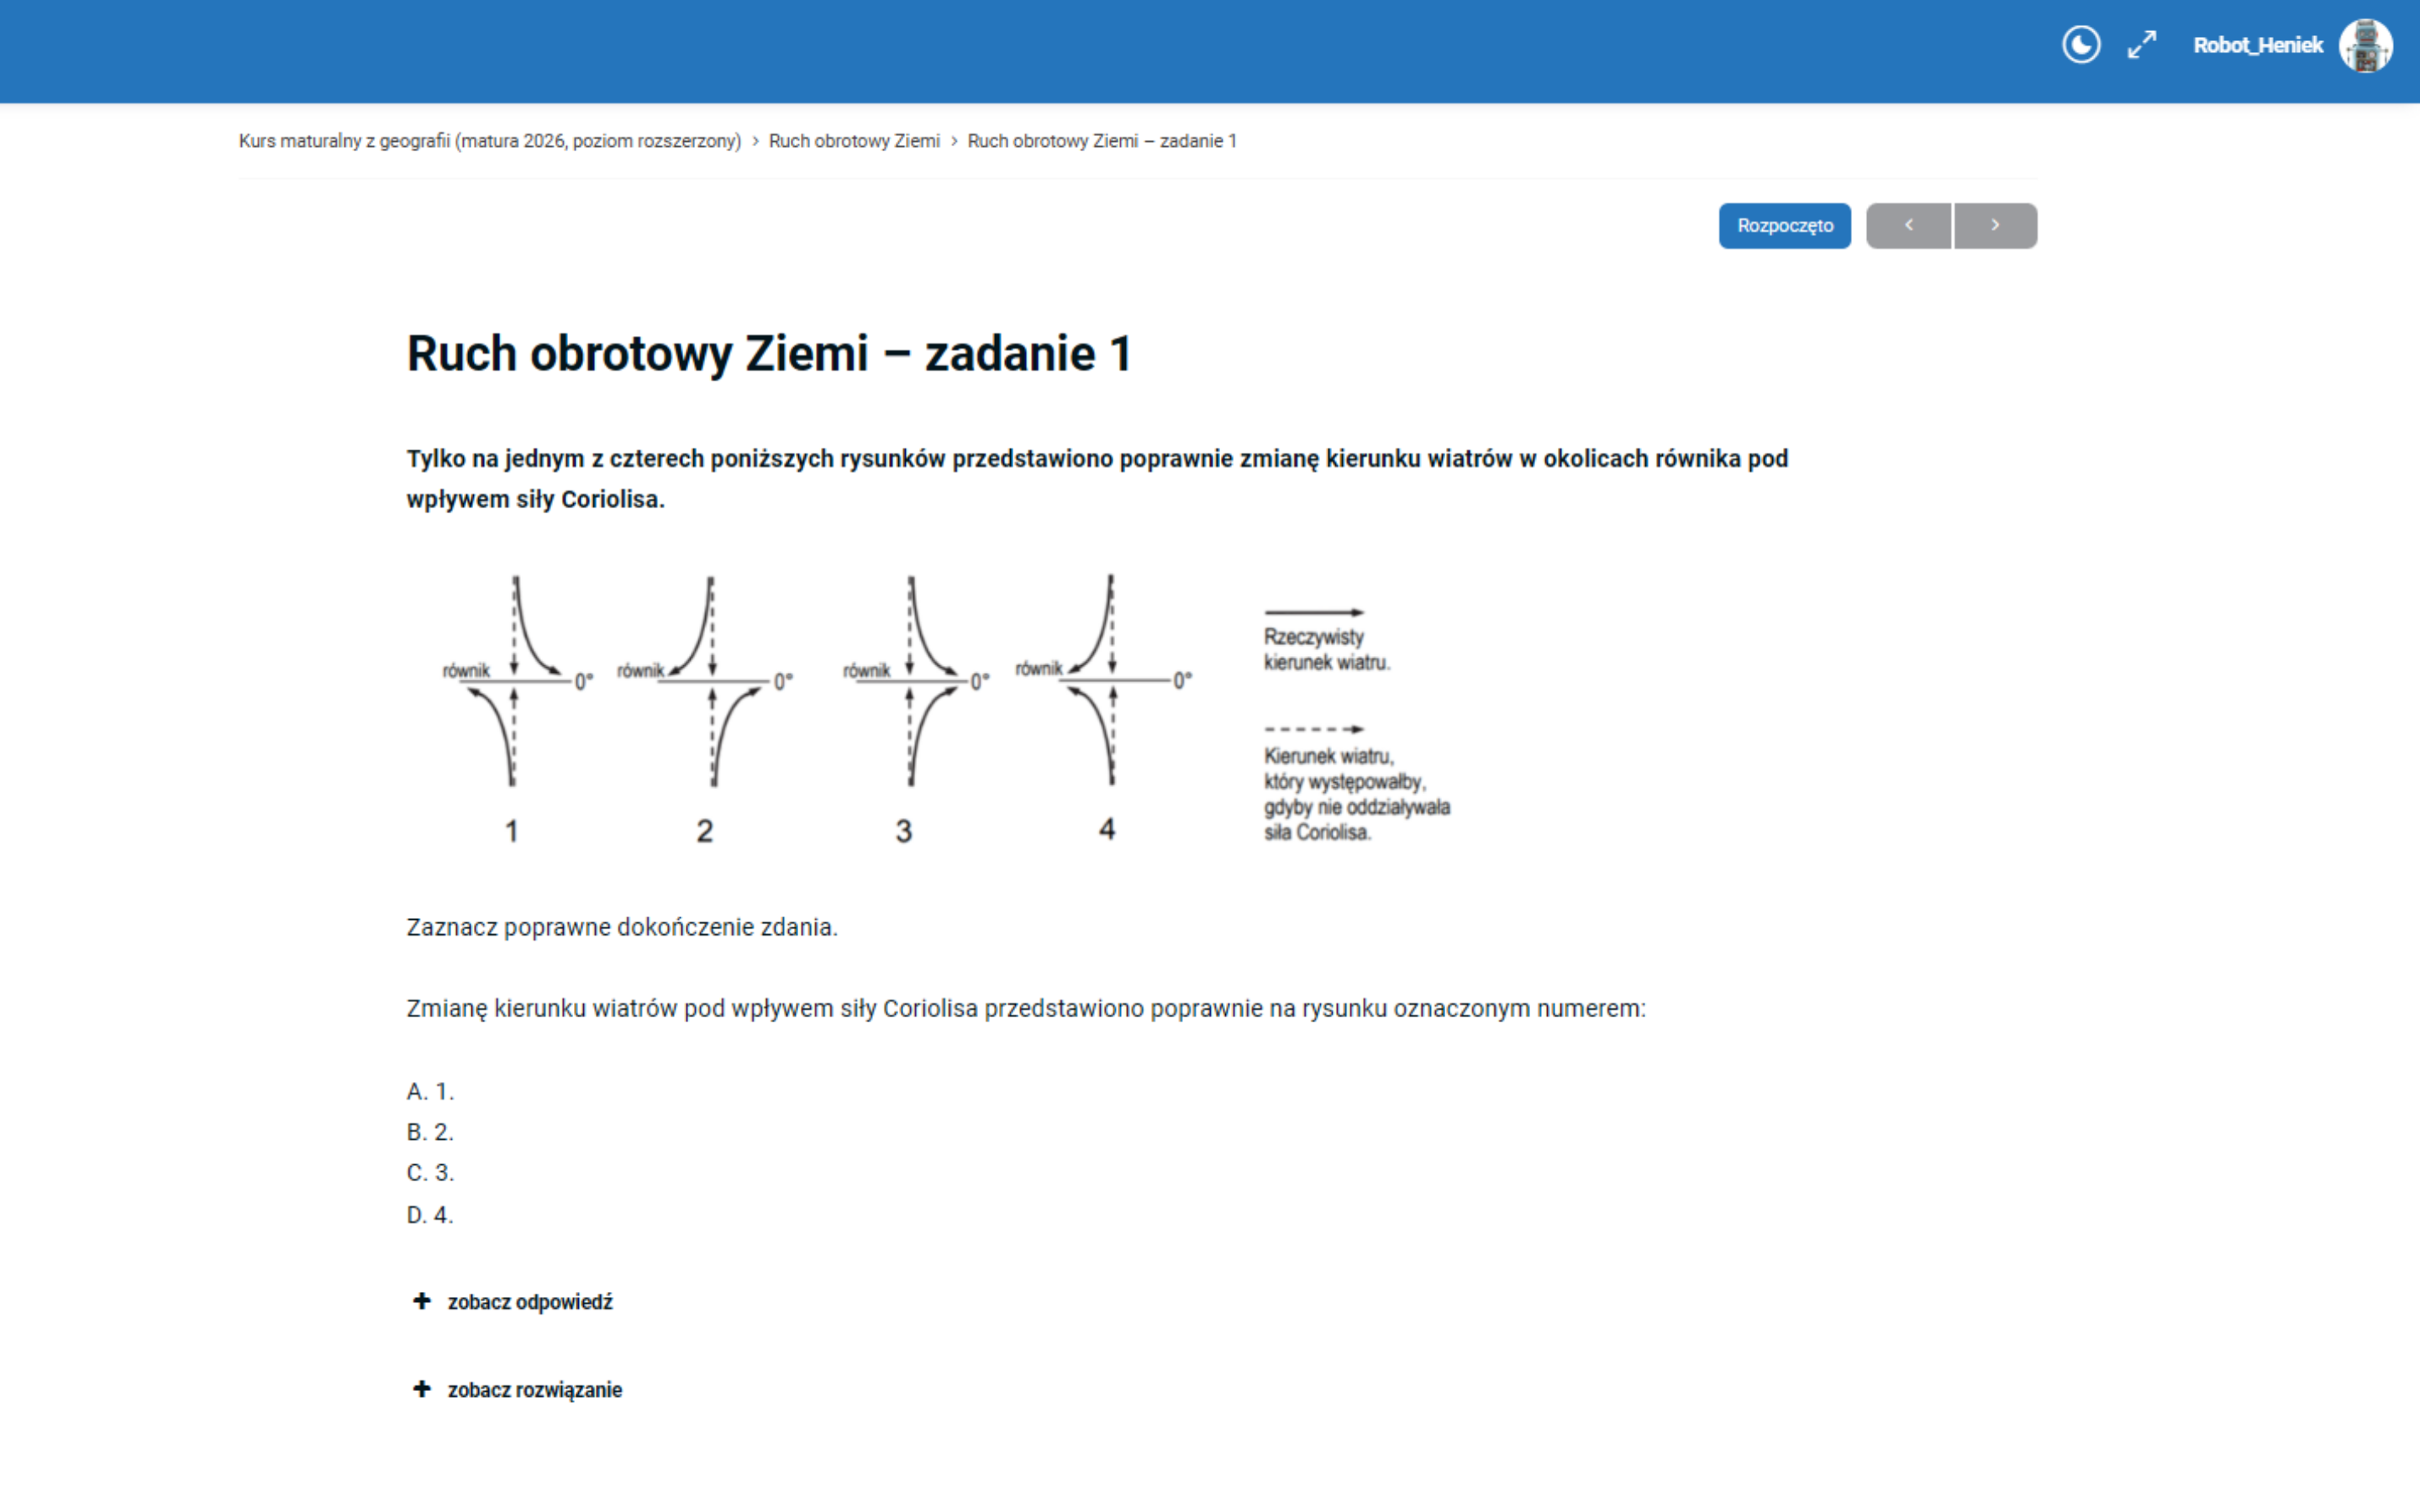
Task: Select answer option D. 4.
Action: pos(430,1215)
